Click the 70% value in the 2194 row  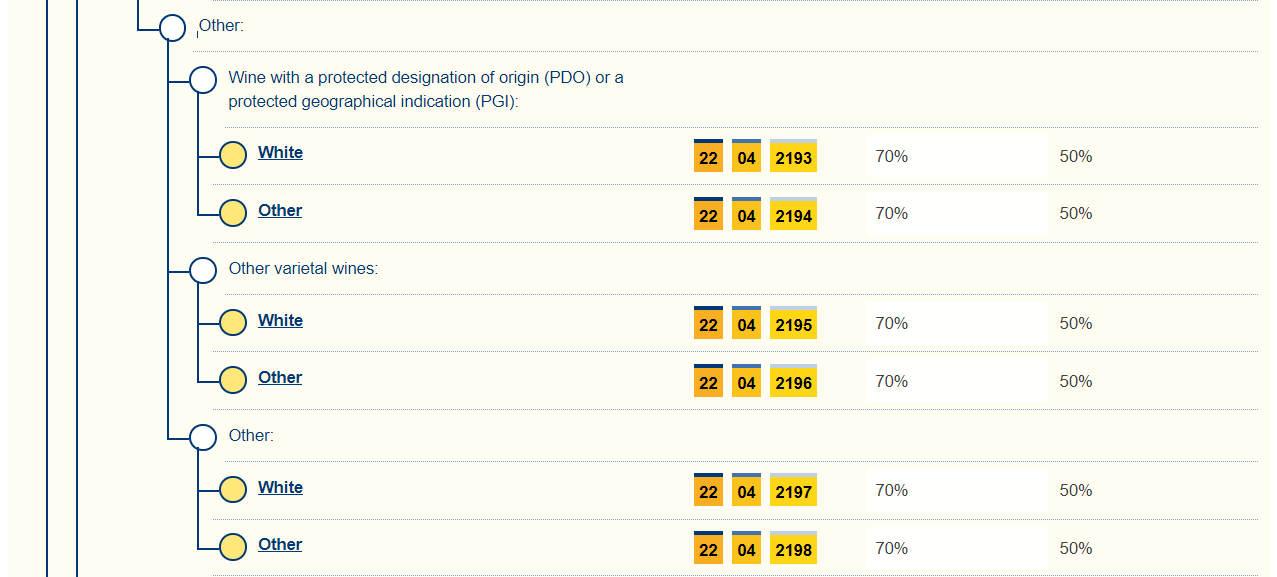point(891,214)
